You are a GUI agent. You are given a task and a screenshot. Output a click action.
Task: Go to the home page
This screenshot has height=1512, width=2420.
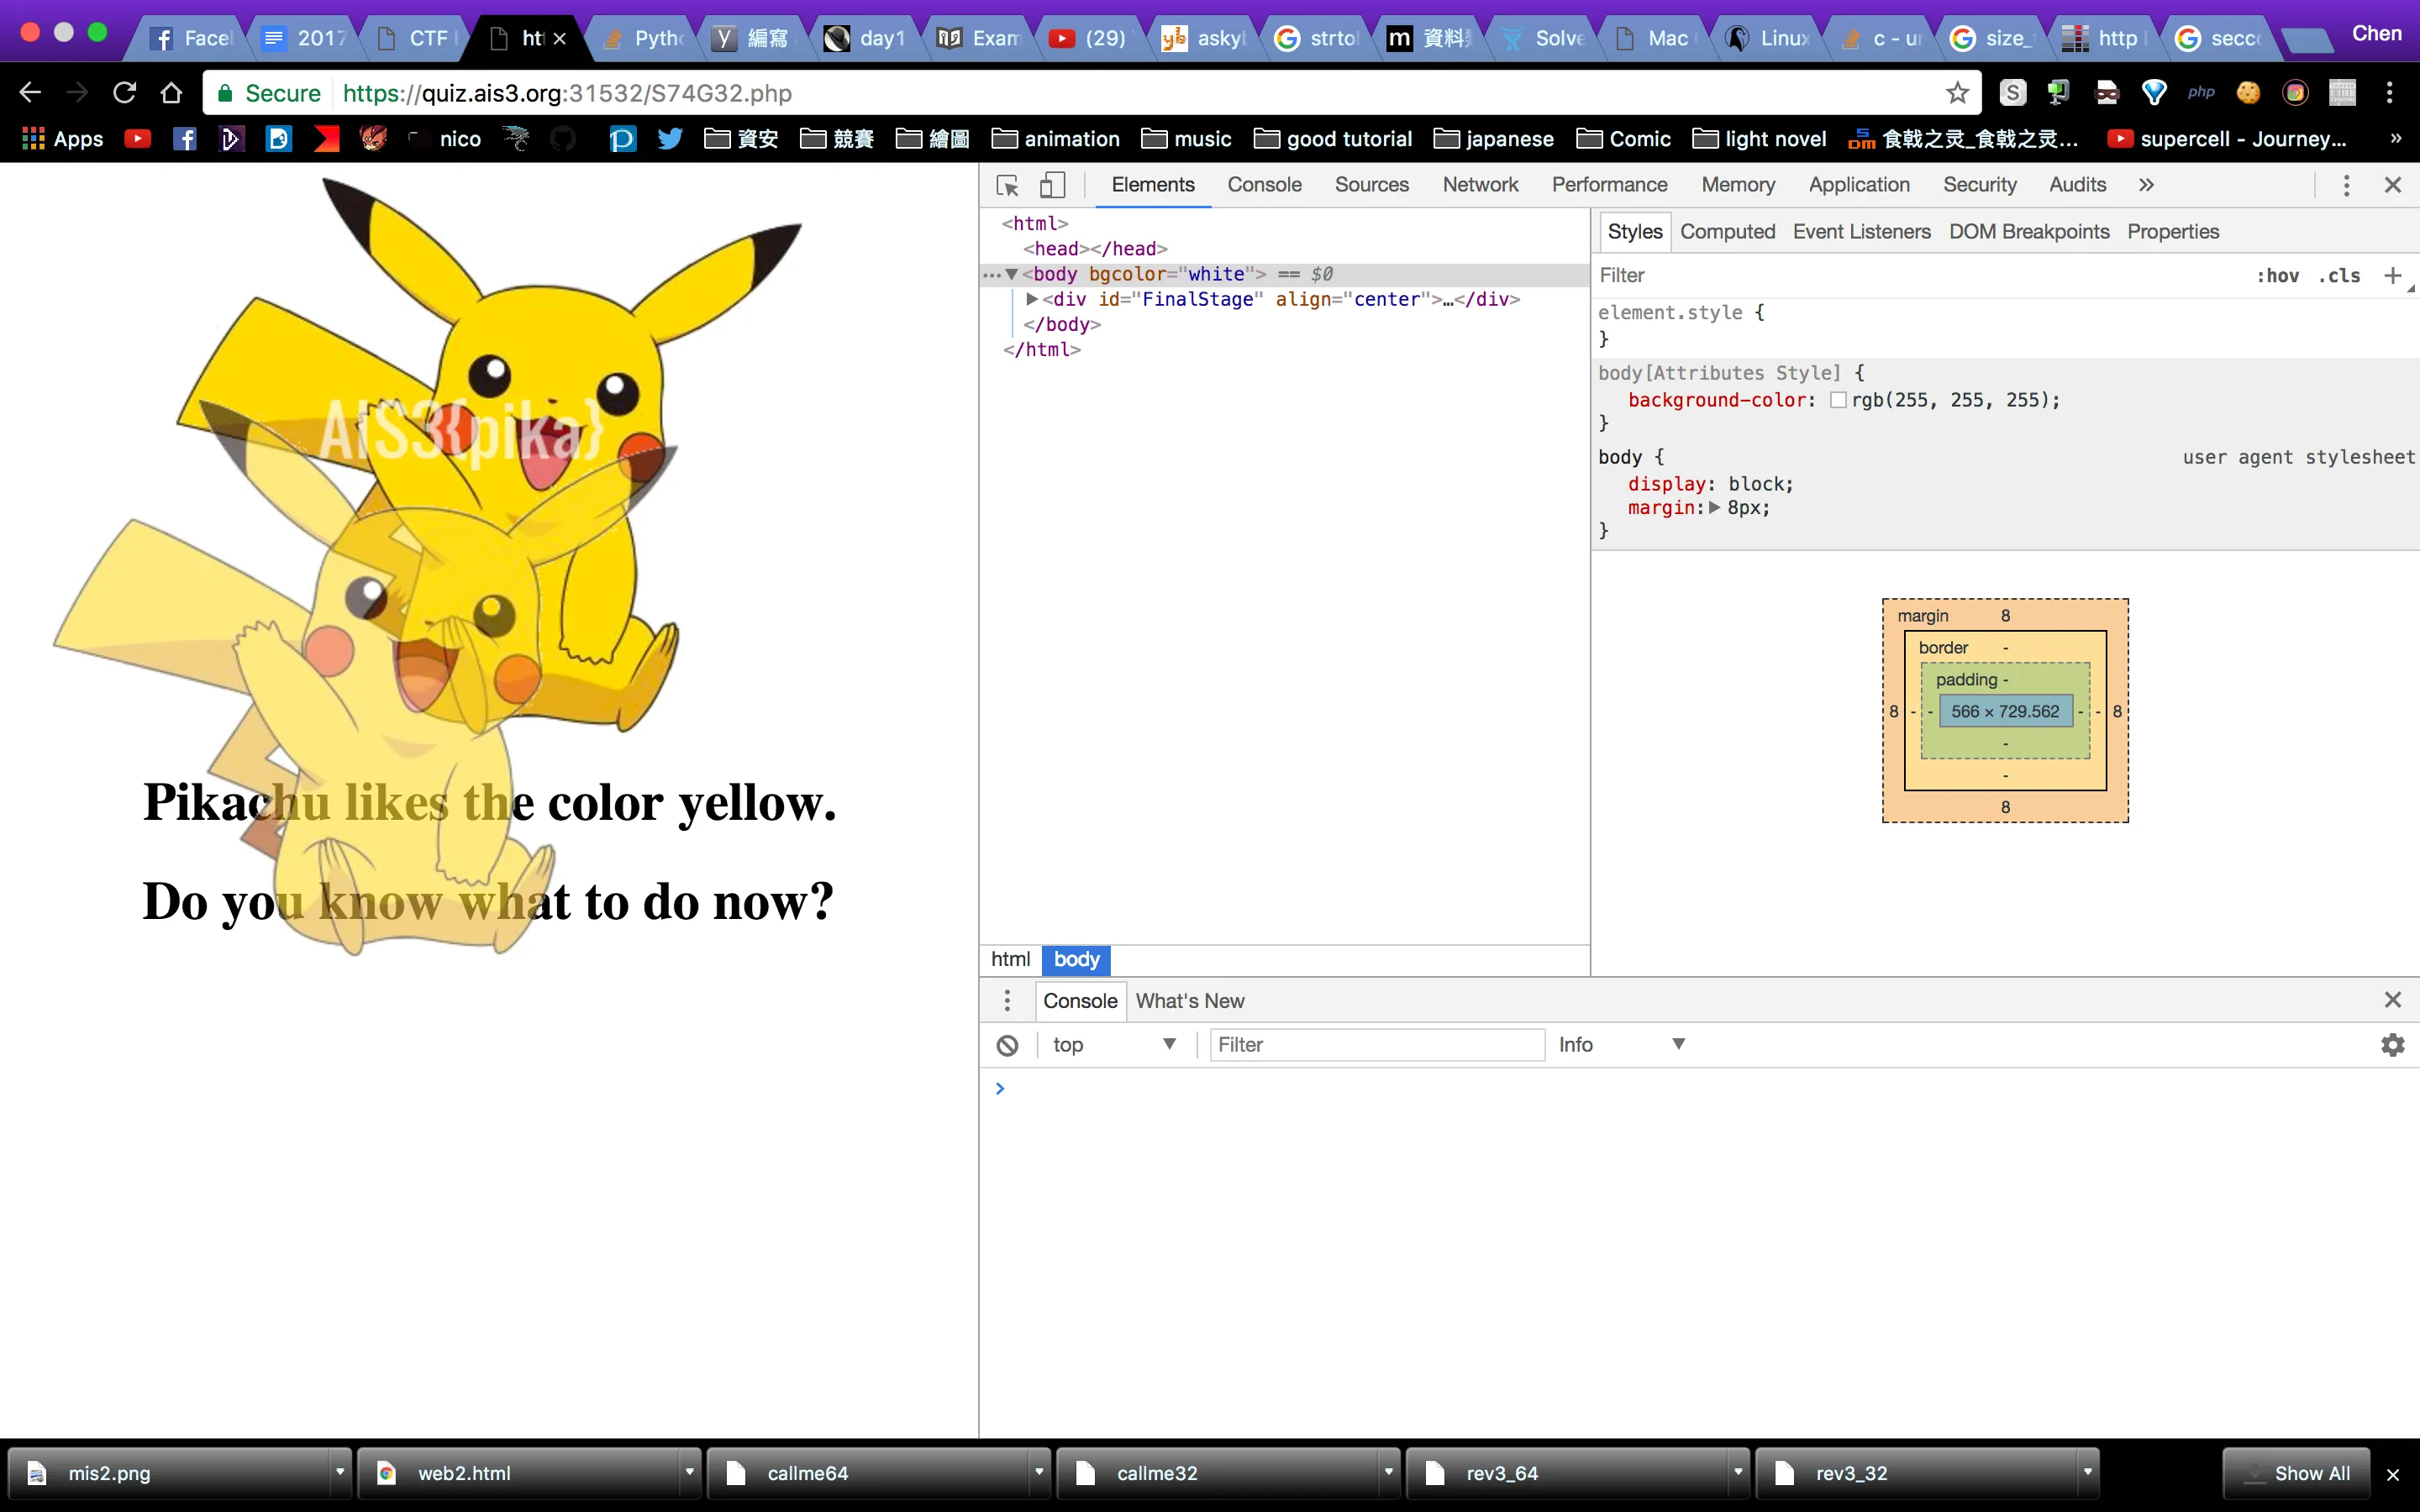click(171, 93)
